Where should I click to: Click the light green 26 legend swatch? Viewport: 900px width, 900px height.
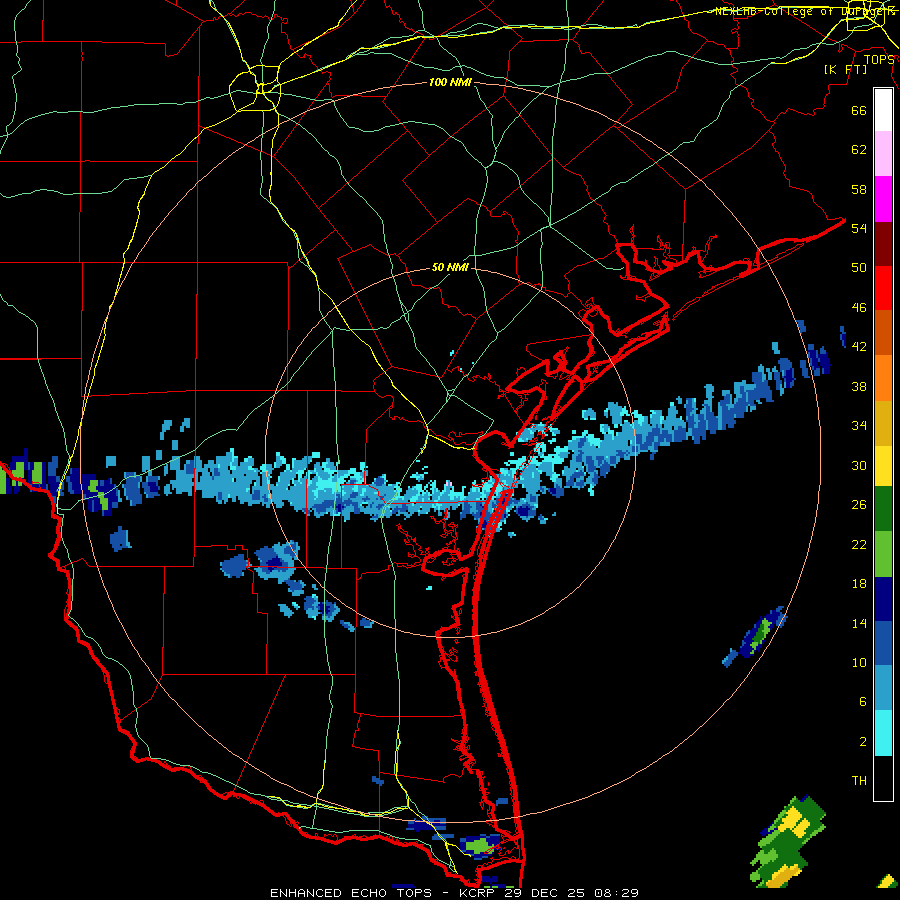883,554
